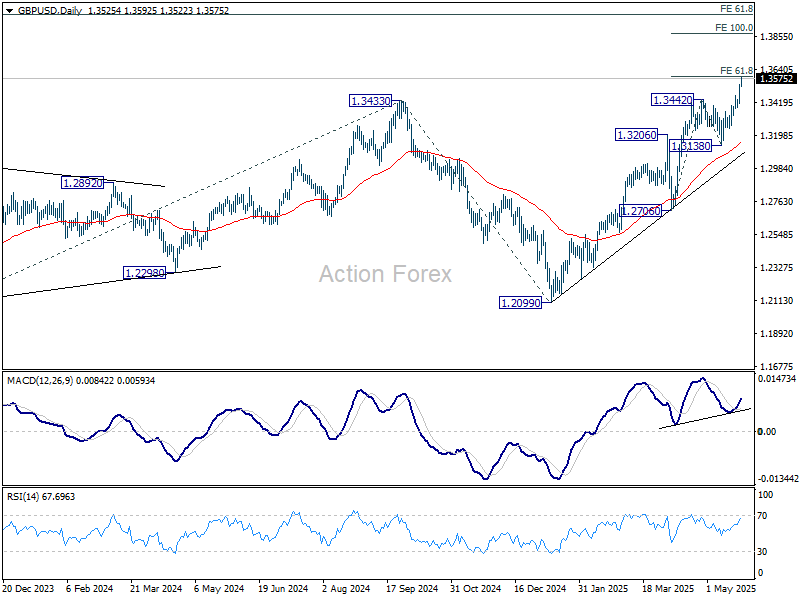The image size is (800, 600).
Task: Click the 1.23275 price axis value
Action: pyautogui.click(x=777, y=267)
